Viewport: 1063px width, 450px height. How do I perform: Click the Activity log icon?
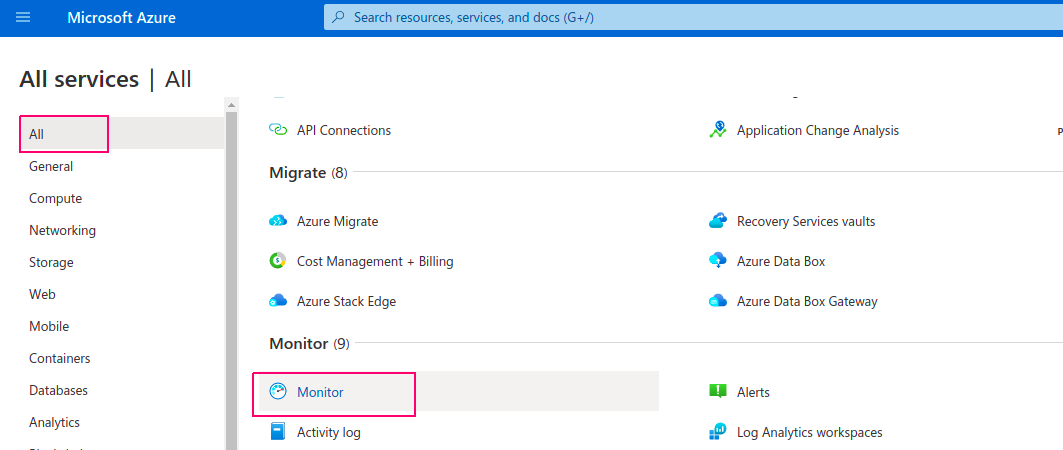(278, 432)
